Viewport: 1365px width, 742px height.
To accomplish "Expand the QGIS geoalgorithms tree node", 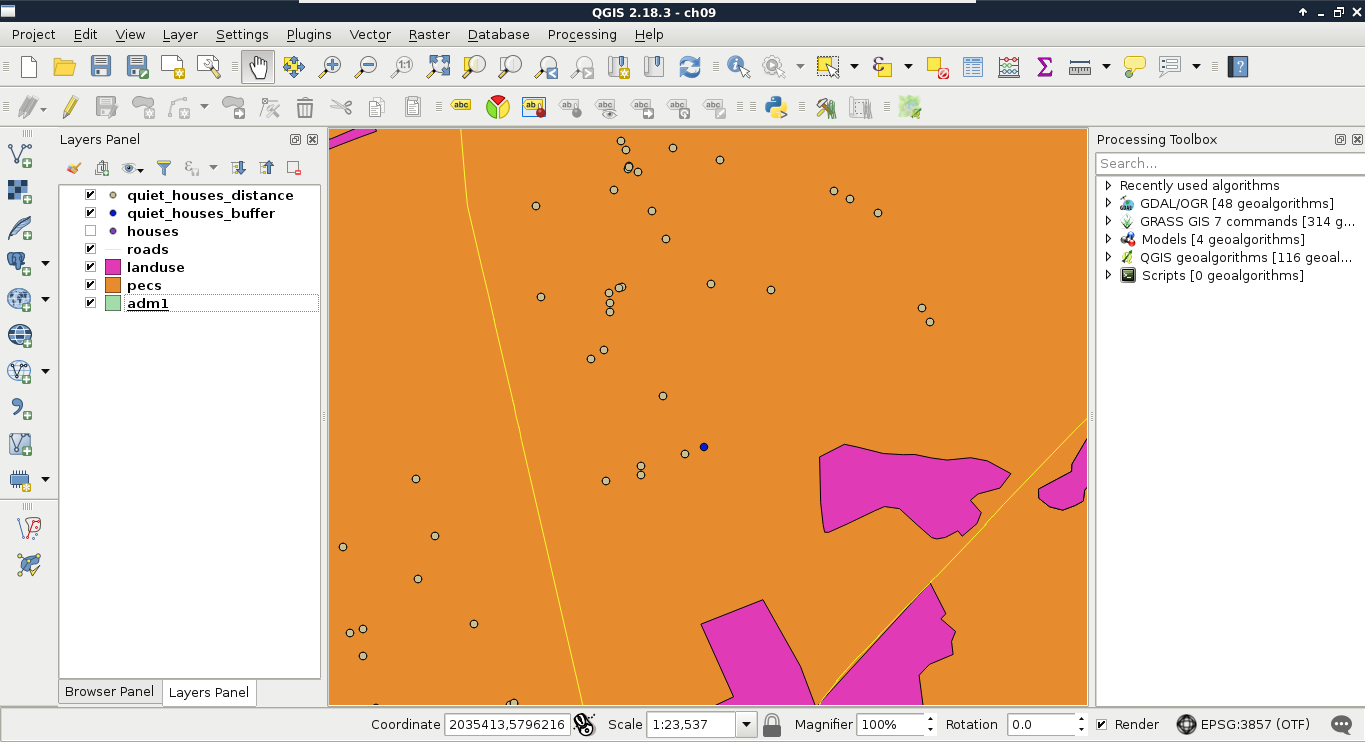I will [1108, 257].
